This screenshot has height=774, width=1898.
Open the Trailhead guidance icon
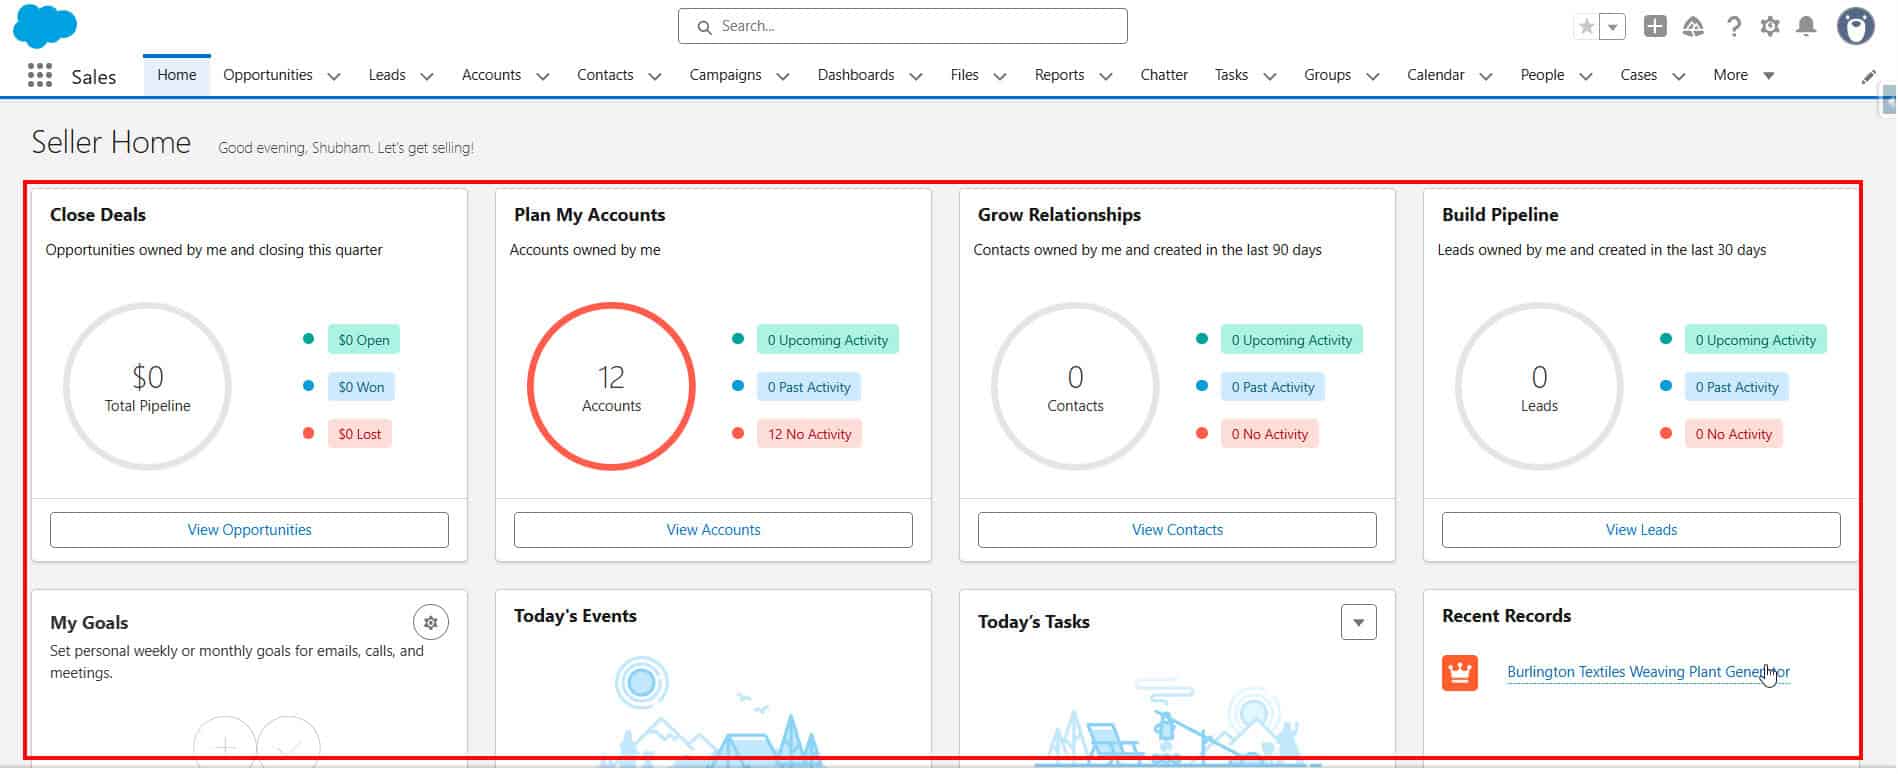[x=1693, y=27]
